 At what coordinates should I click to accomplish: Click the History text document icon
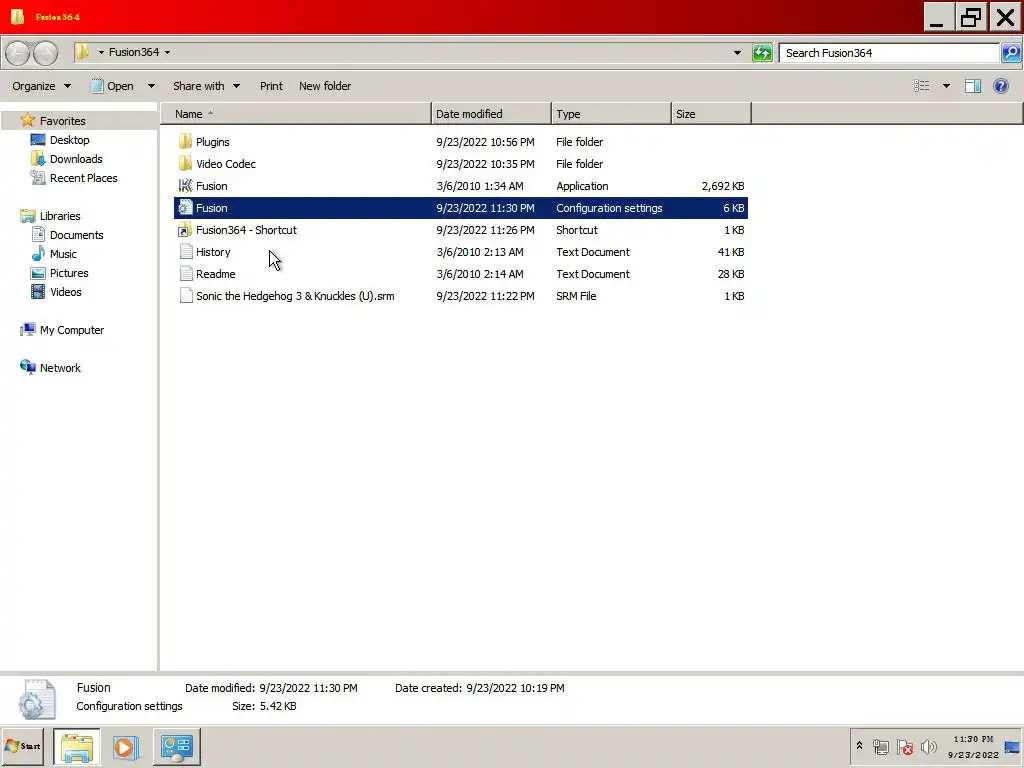(x=185, y=252)
